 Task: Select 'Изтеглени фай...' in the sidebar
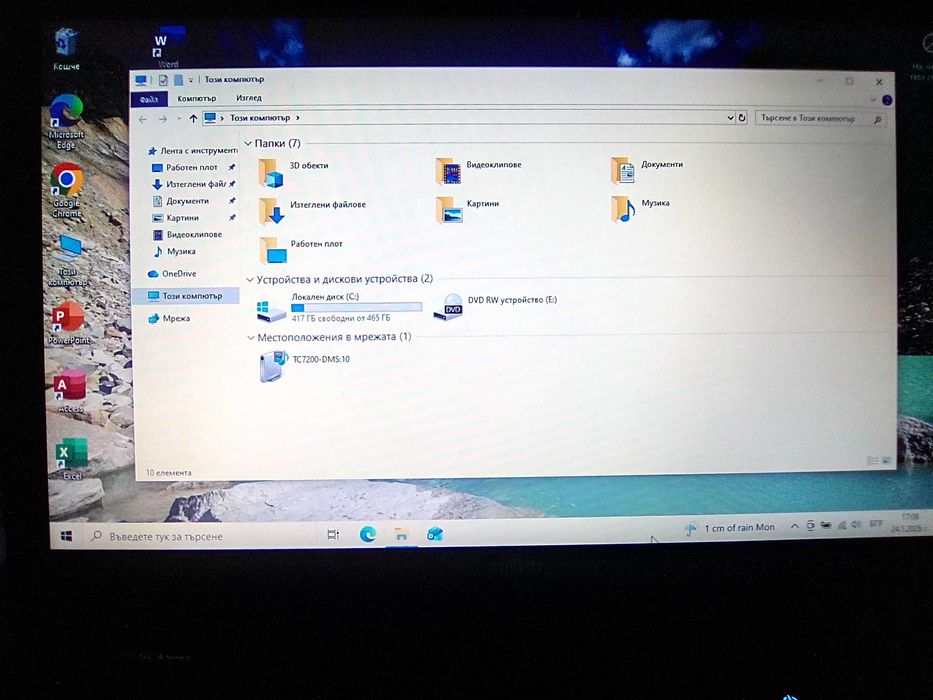[193, 184]
